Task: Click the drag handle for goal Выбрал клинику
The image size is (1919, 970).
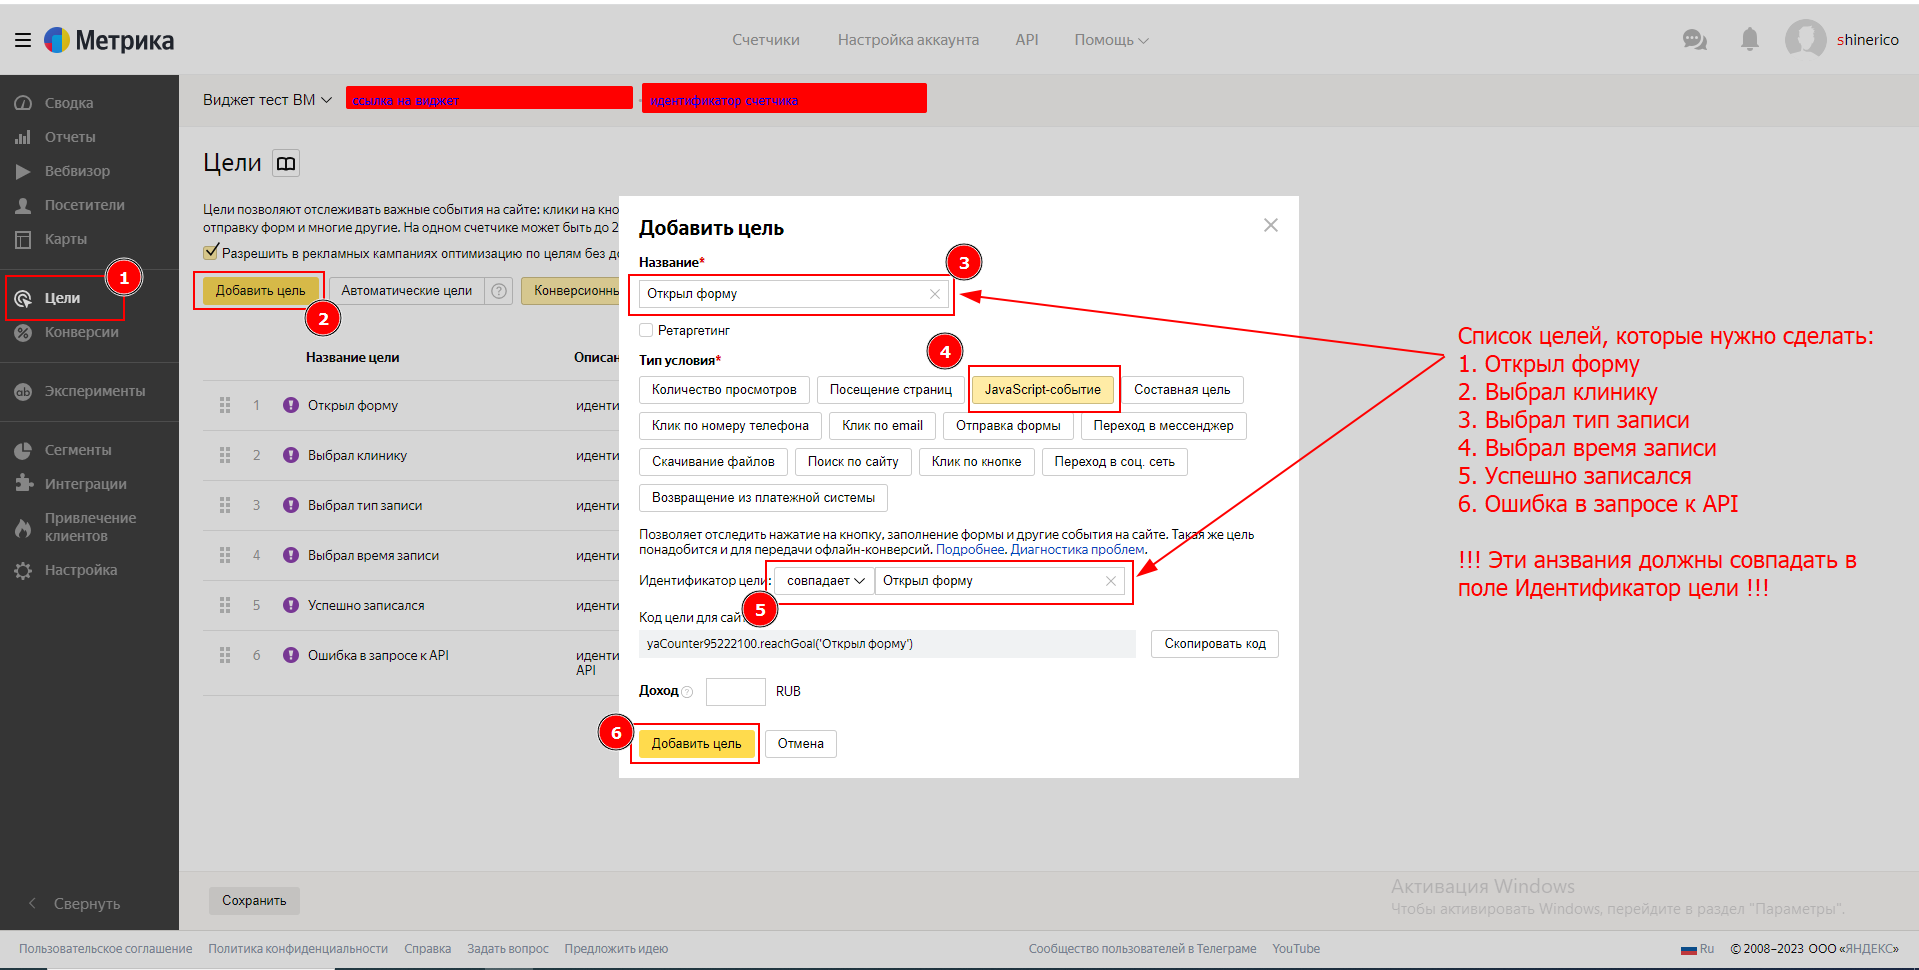Action: click(x=225, y=455)
